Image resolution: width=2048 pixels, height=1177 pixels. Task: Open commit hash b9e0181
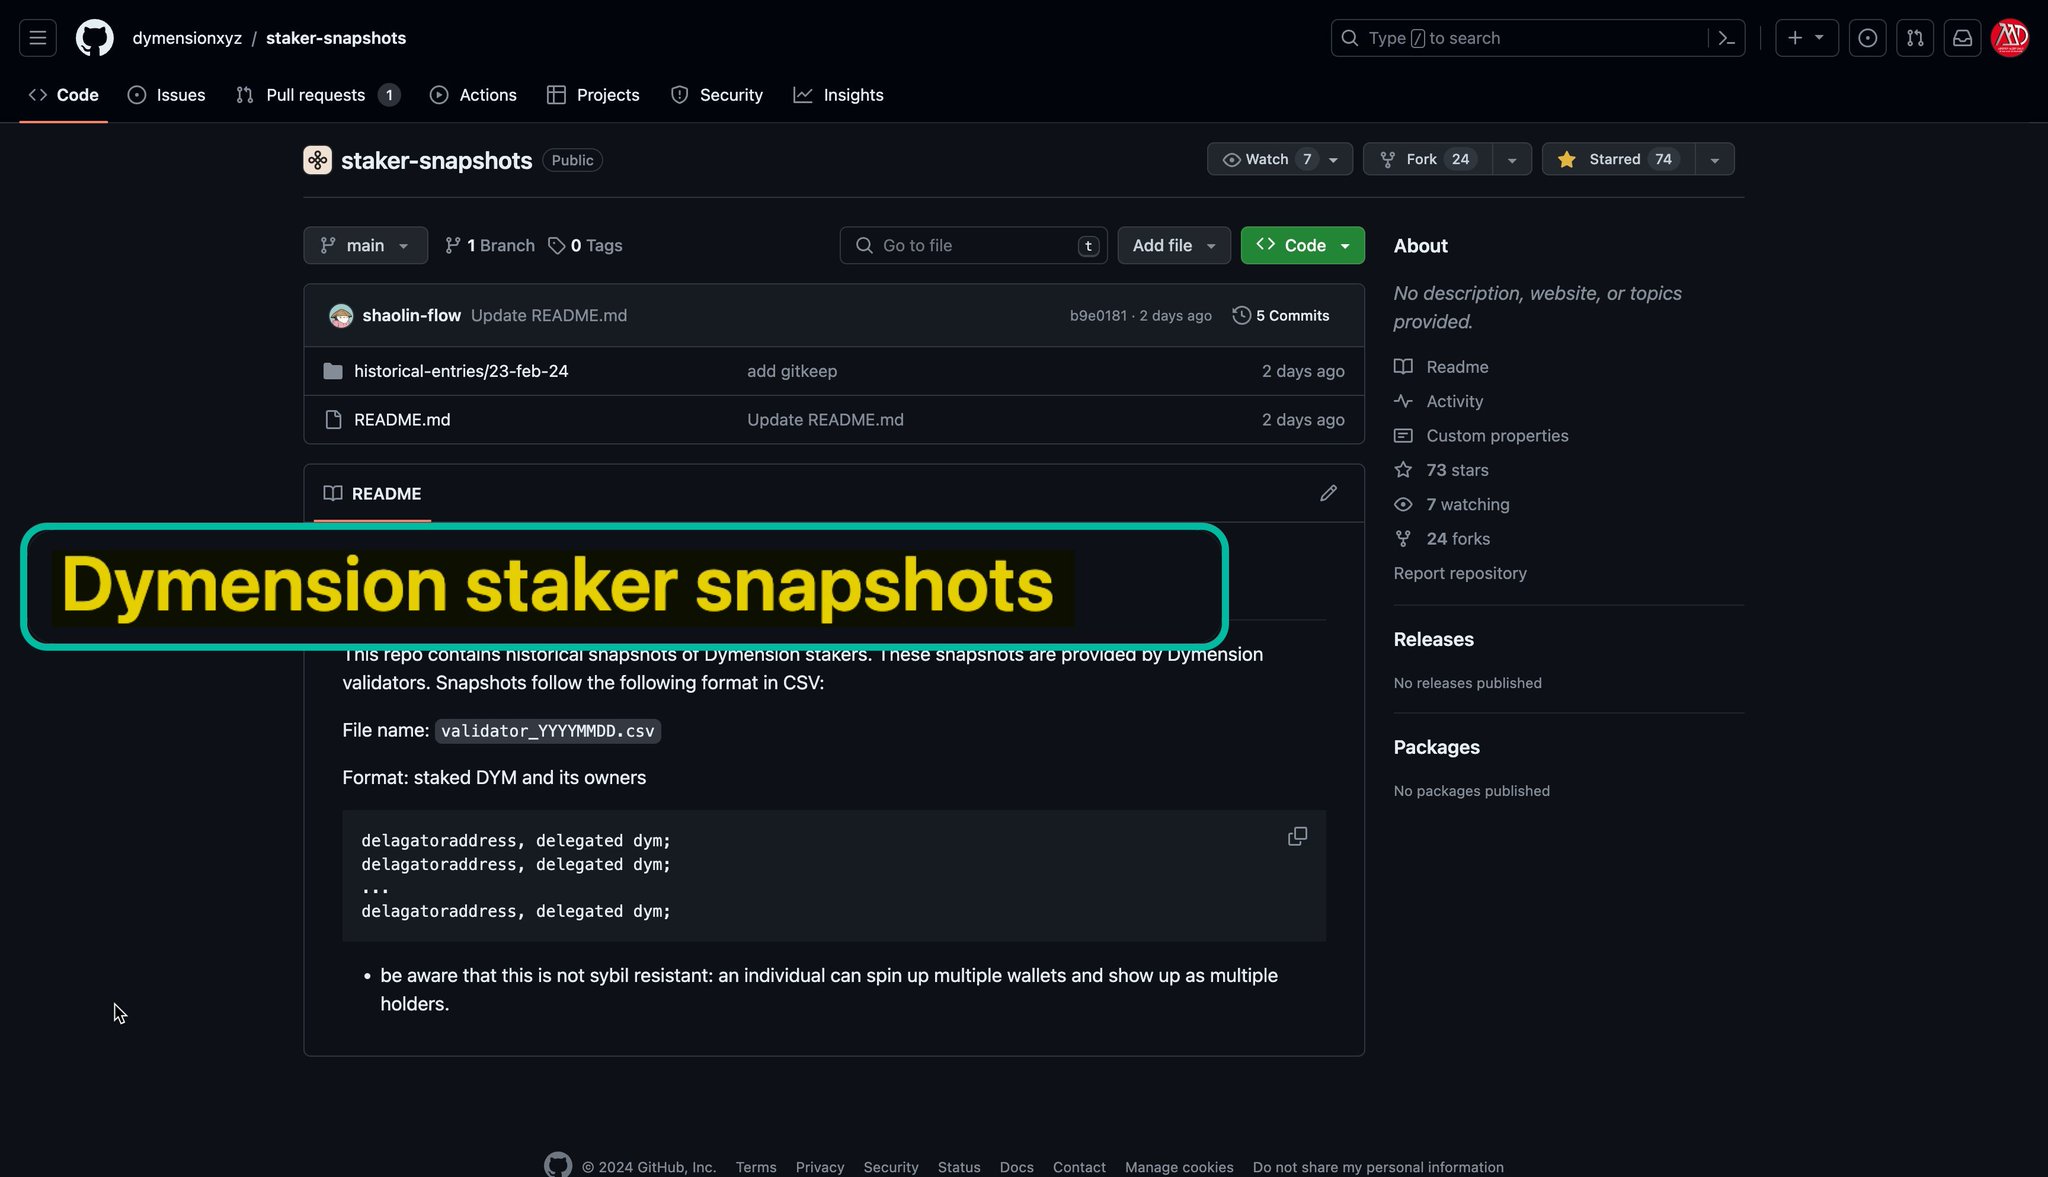coord(1098,316)
